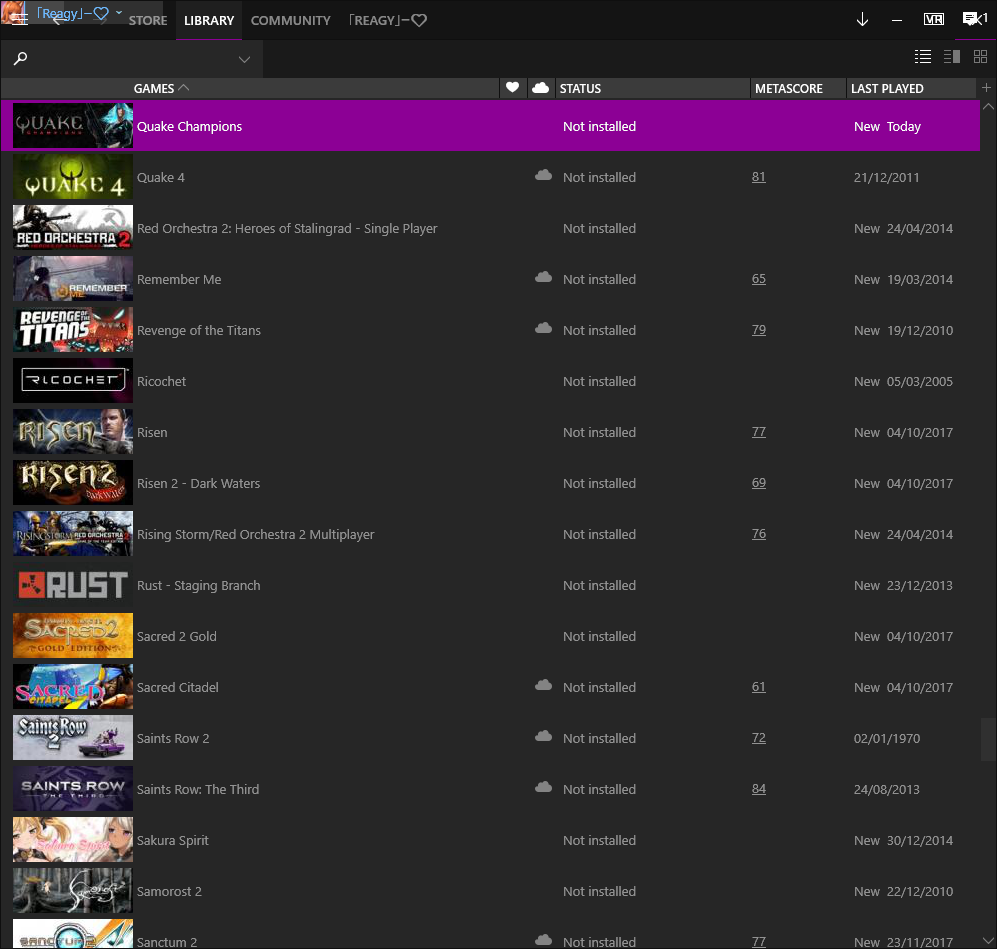Screen dimensions: 997x949
Task: Select Rising Storm/Red Orchestra 2 Multiplayer title
Action: click(x=256, y=535)
